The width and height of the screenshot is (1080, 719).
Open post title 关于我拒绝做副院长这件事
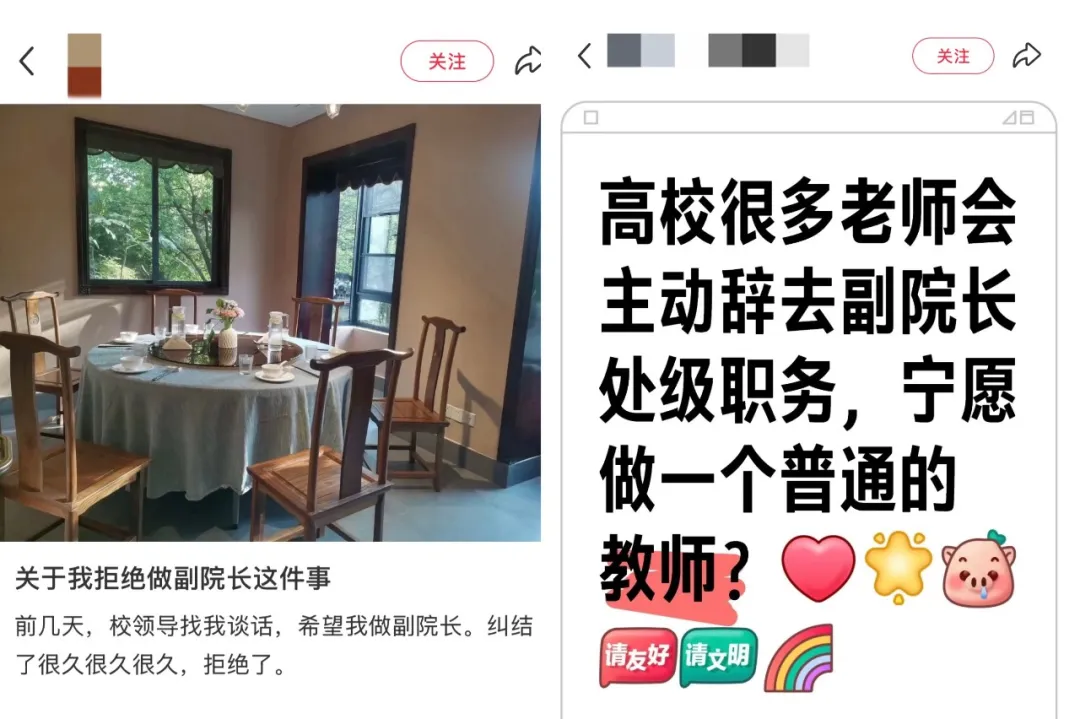173,578
